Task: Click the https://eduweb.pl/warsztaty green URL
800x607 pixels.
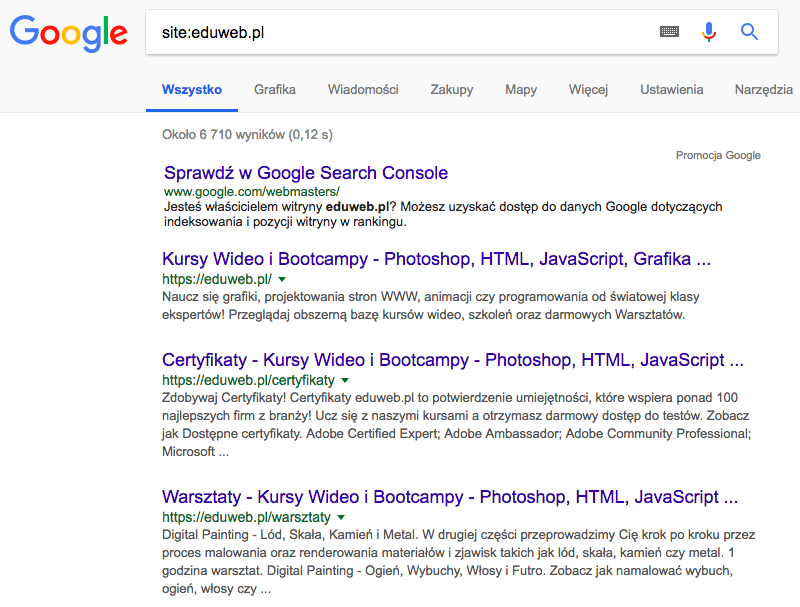Action: pyautogui.click(x=246, y=517)
